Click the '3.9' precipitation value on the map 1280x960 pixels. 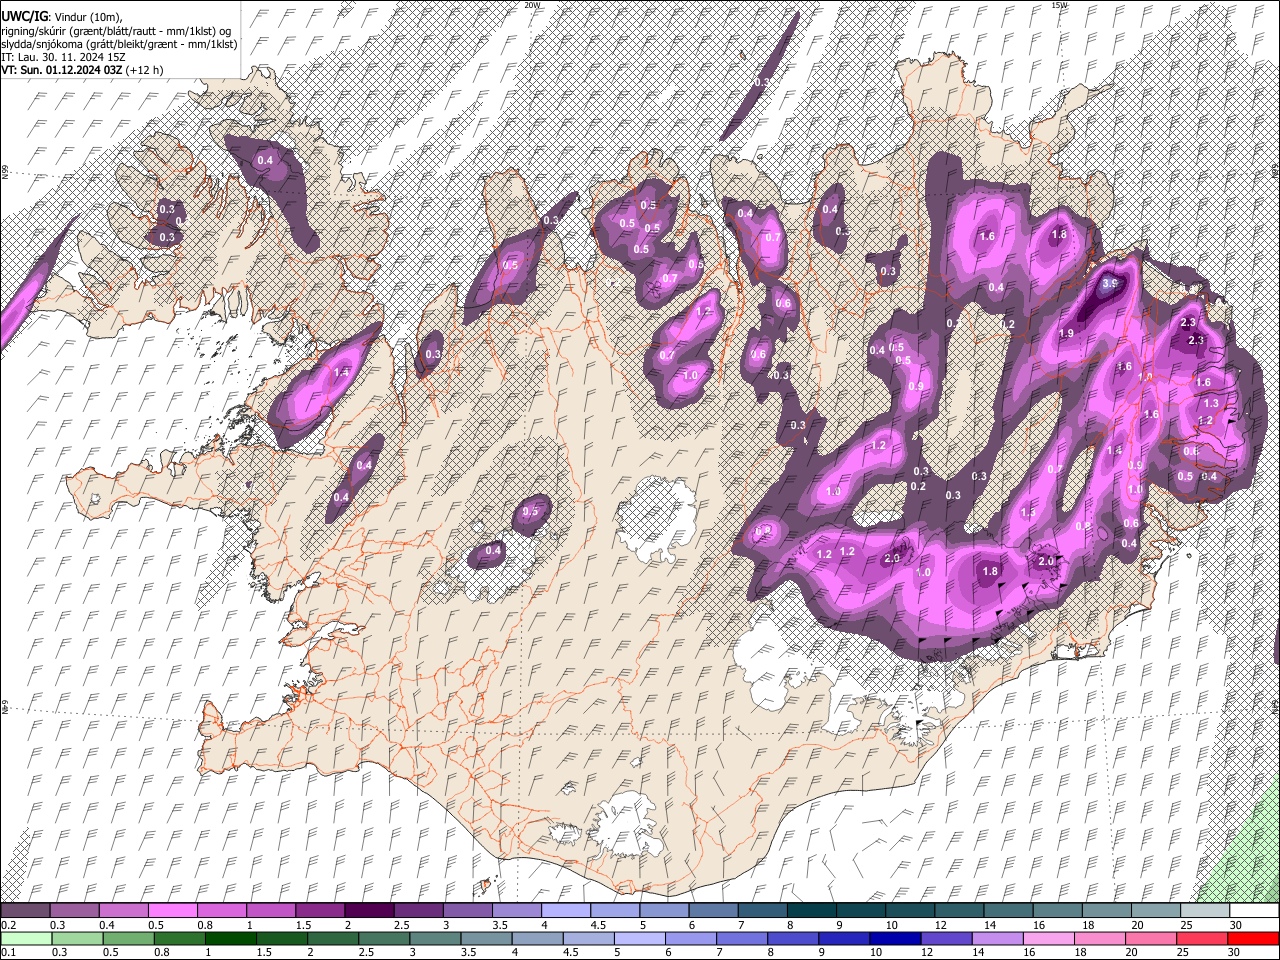pyautogui.click(x=1110, y=283)
